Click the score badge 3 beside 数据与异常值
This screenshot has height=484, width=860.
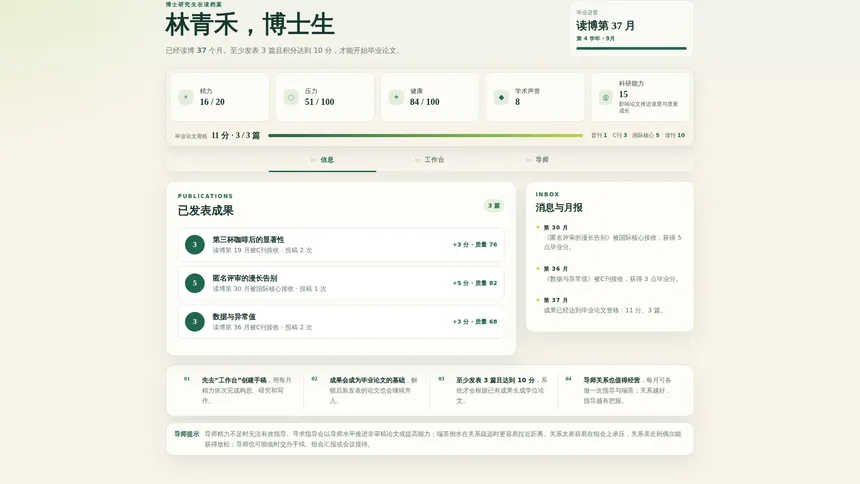coord(195,322)
